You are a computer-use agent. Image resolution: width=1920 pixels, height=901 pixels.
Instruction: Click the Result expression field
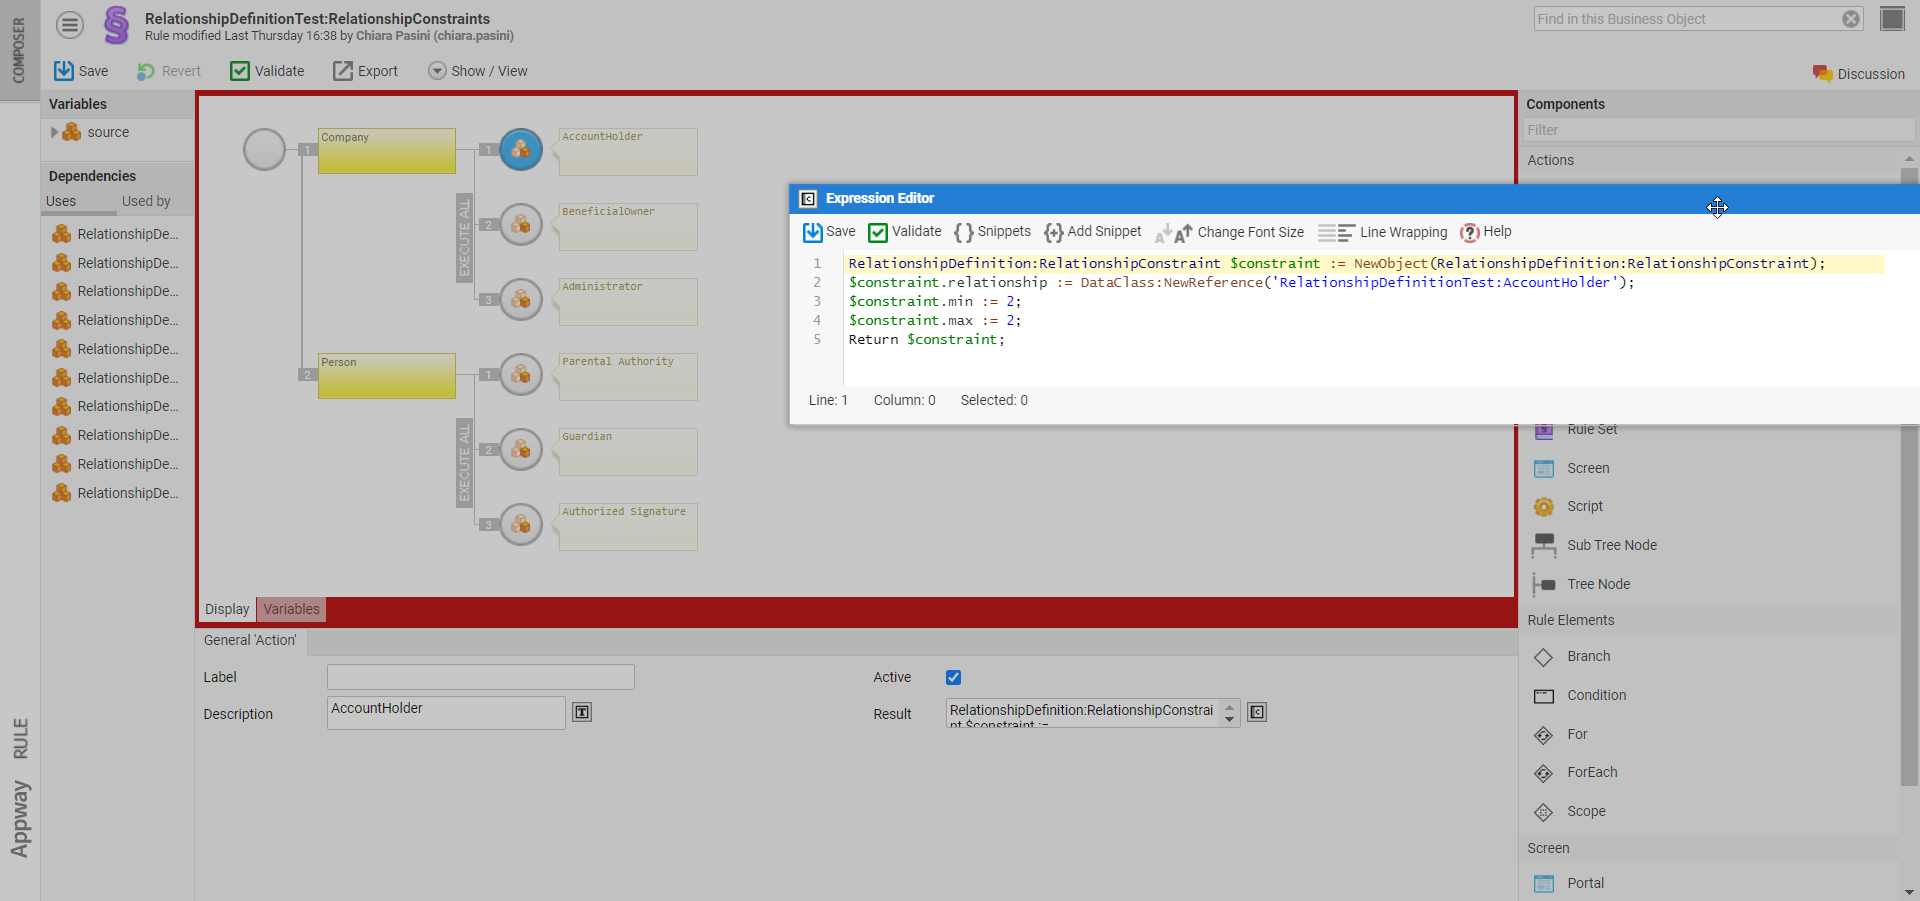(x=1082, y=713)
